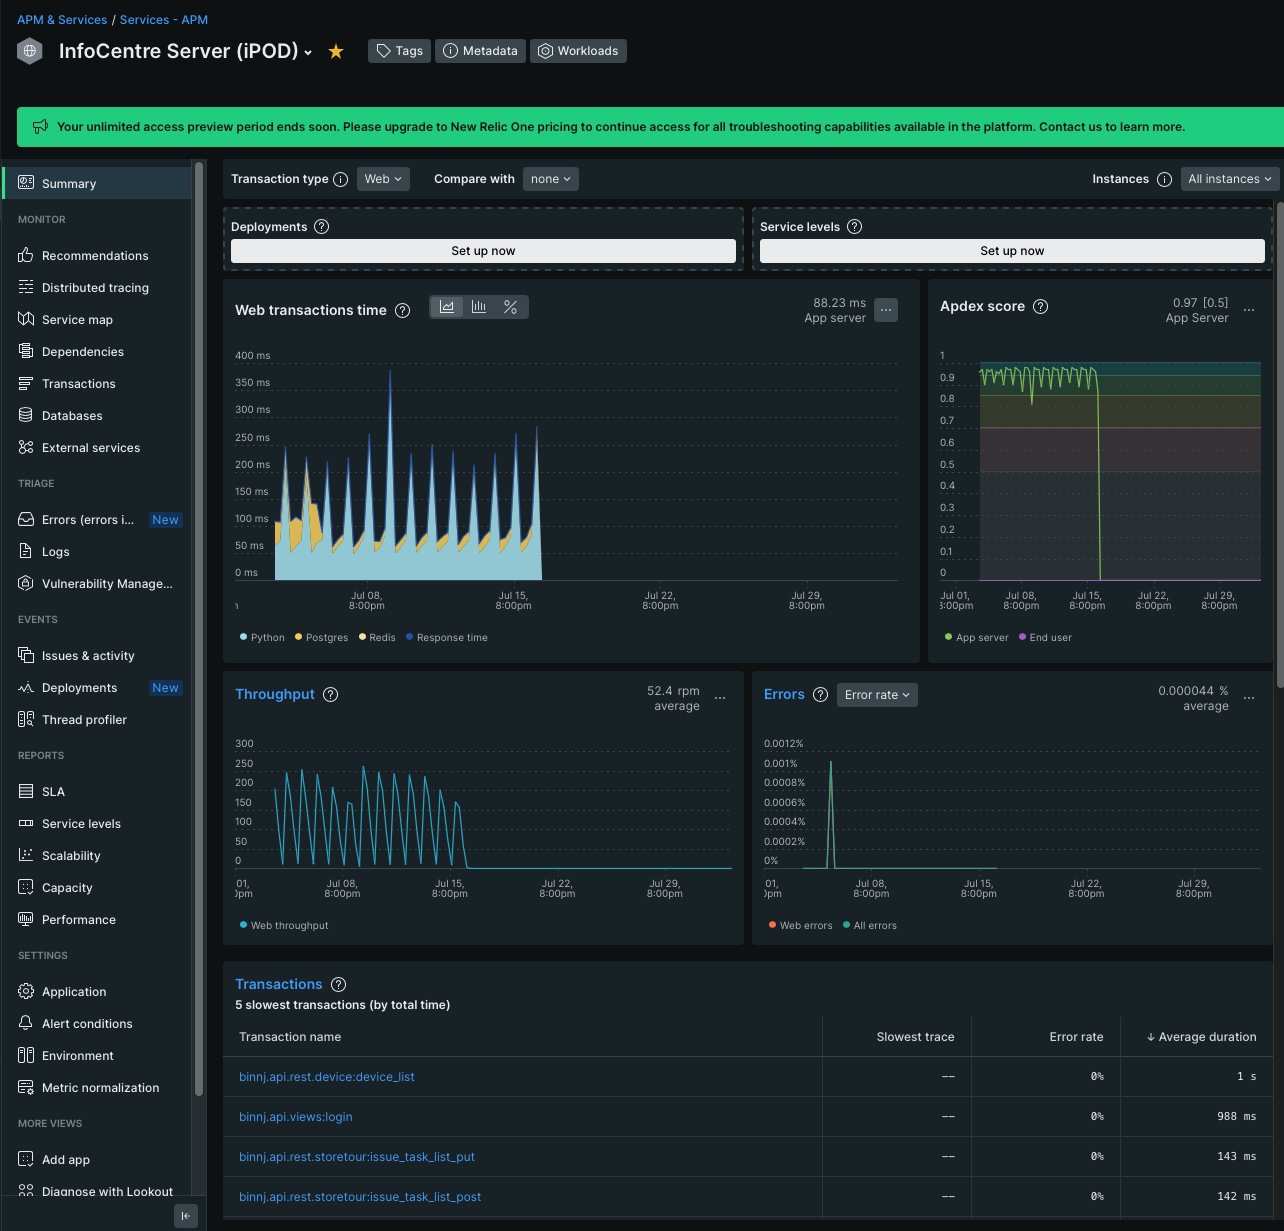This screenshot has height=1231, width=1284.
Task: Click Instances info icon
Action: (1164, 179)
